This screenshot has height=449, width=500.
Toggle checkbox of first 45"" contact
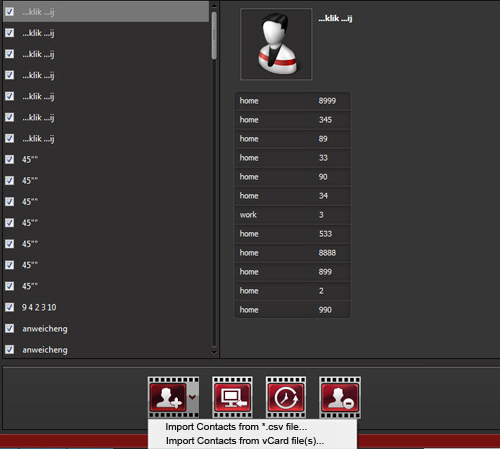pos(10,159)
